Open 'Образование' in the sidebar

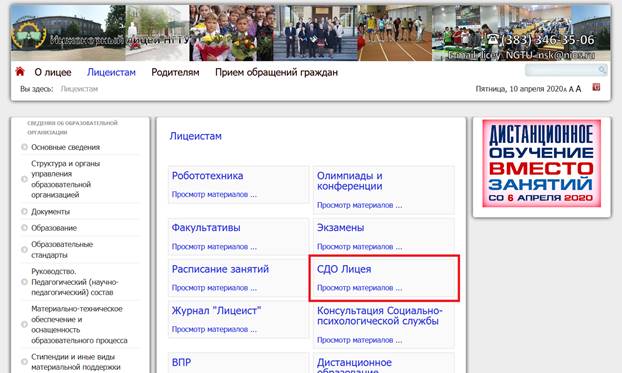click(54, 228)
